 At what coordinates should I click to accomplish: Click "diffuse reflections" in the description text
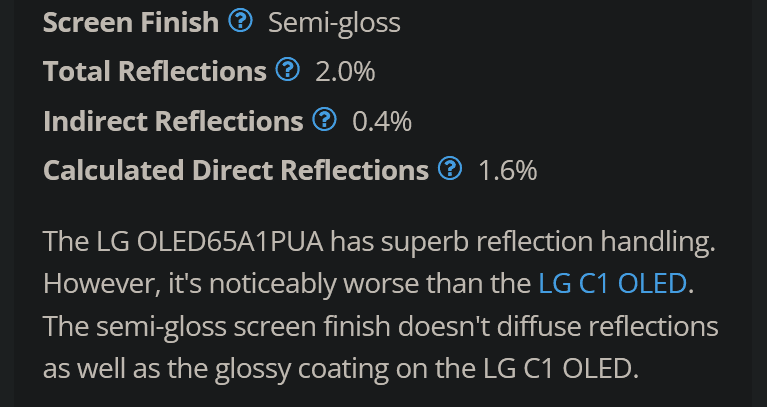(x=608, y=326)
